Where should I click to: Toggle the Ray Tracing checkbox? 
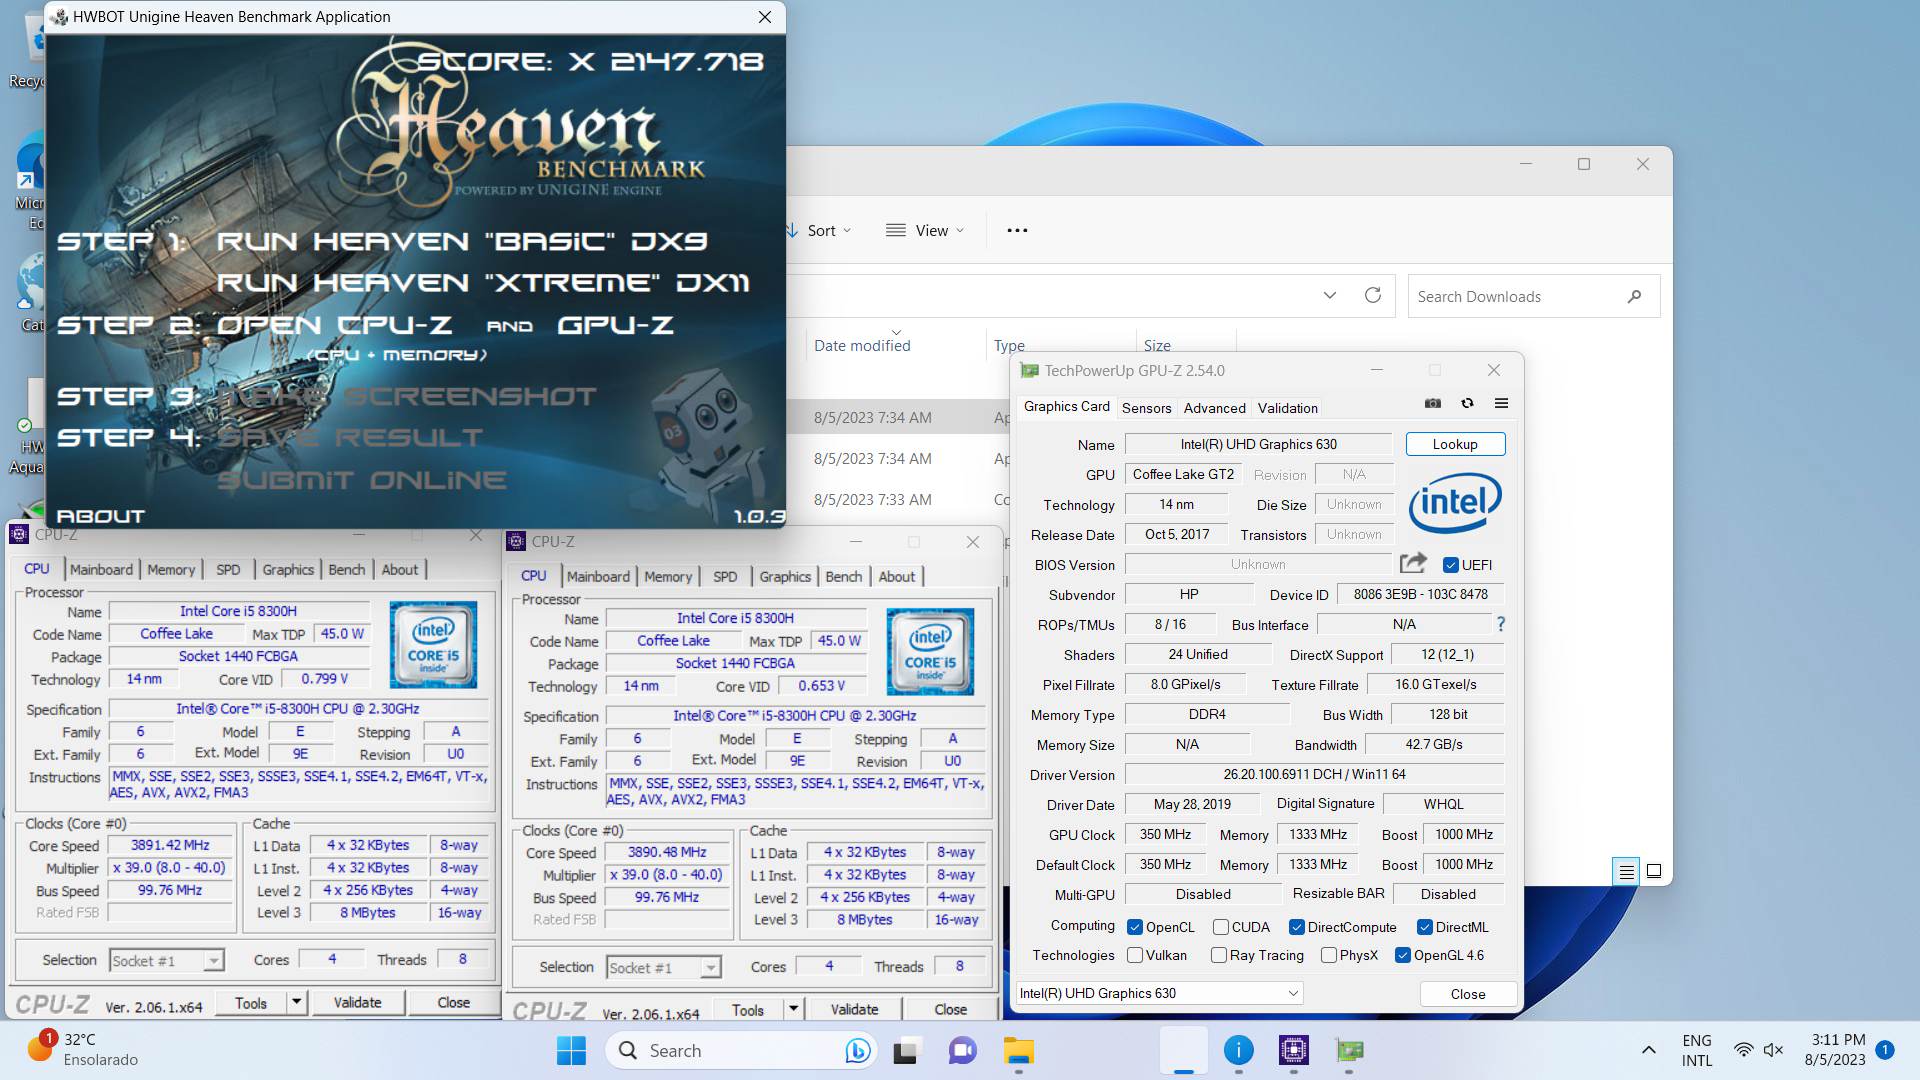1218,955
